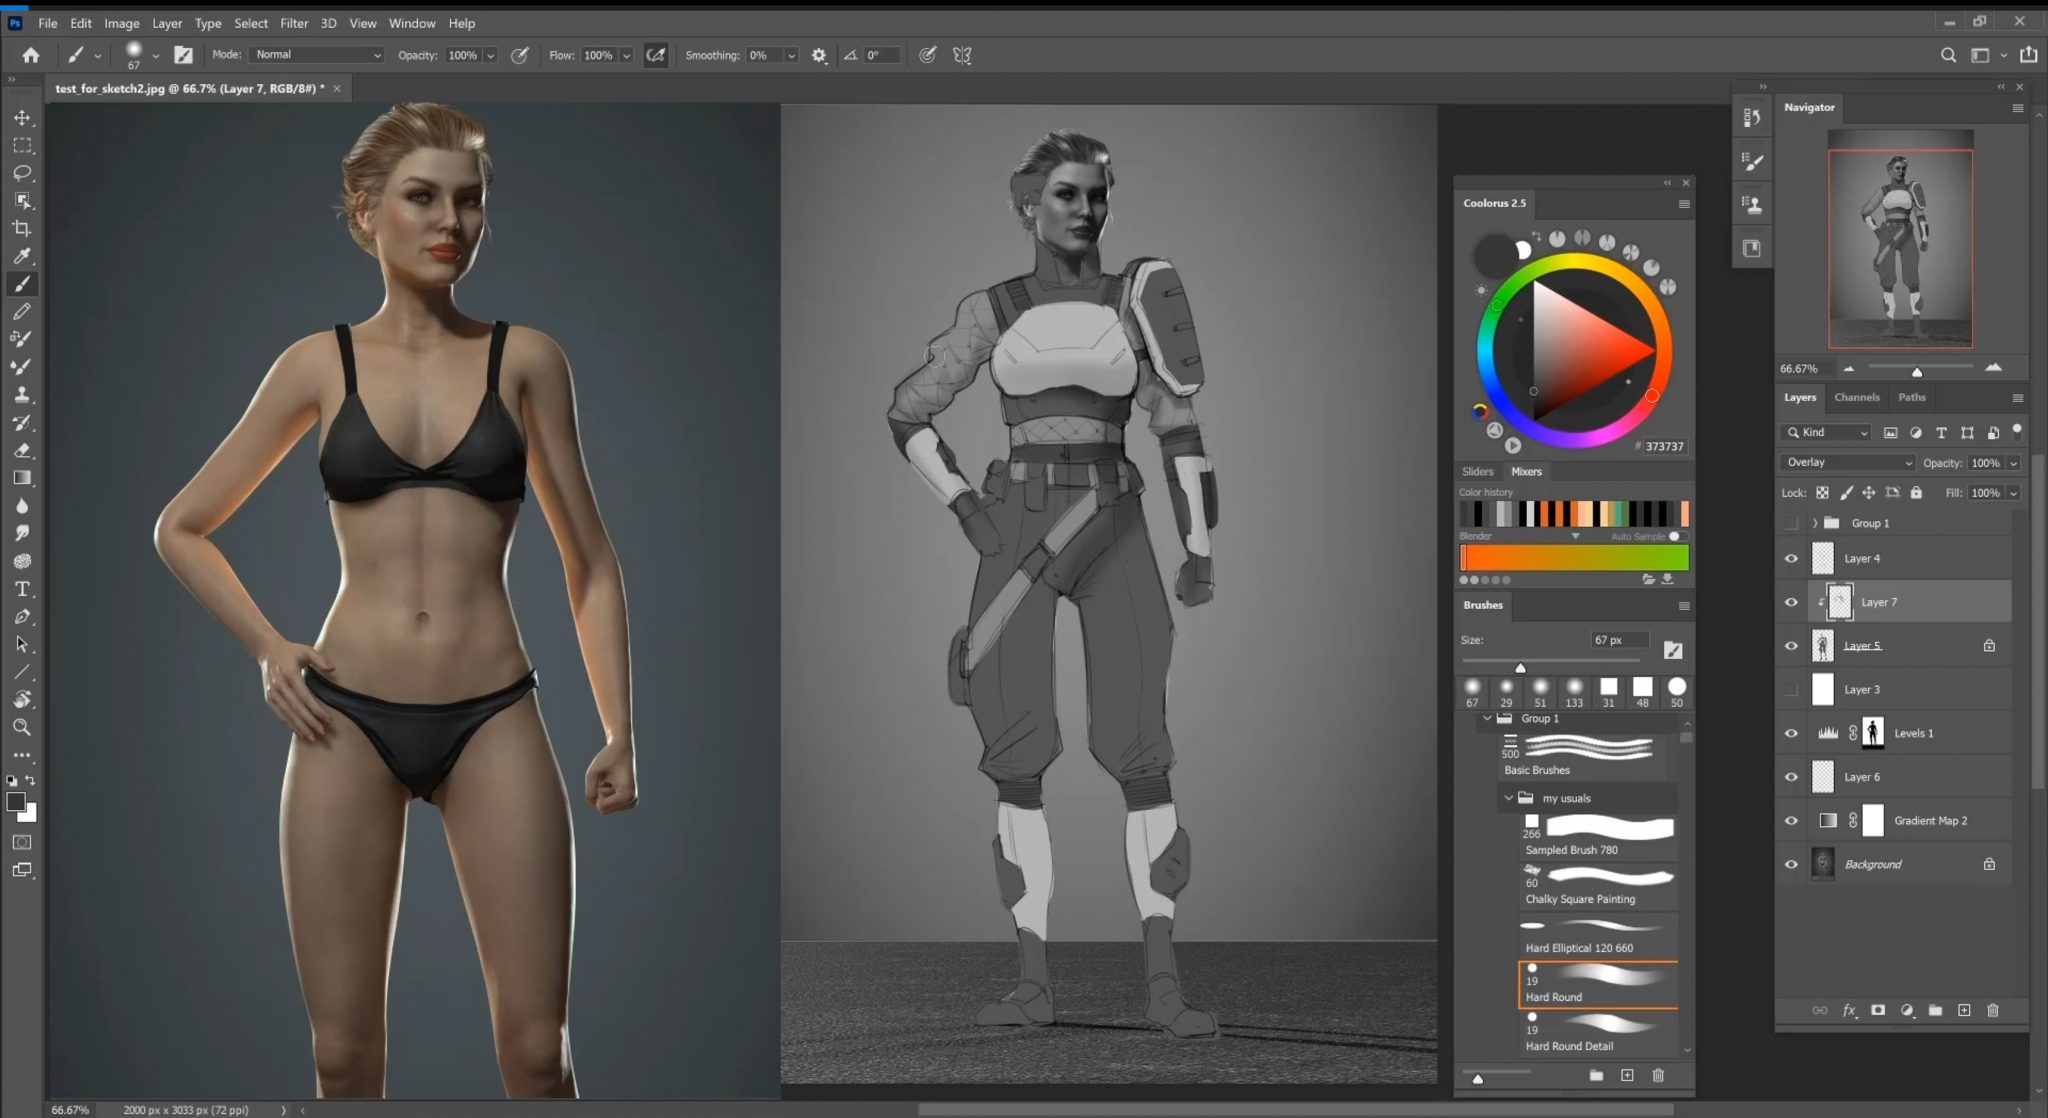Select the Brush tool in toolbar

21,282
